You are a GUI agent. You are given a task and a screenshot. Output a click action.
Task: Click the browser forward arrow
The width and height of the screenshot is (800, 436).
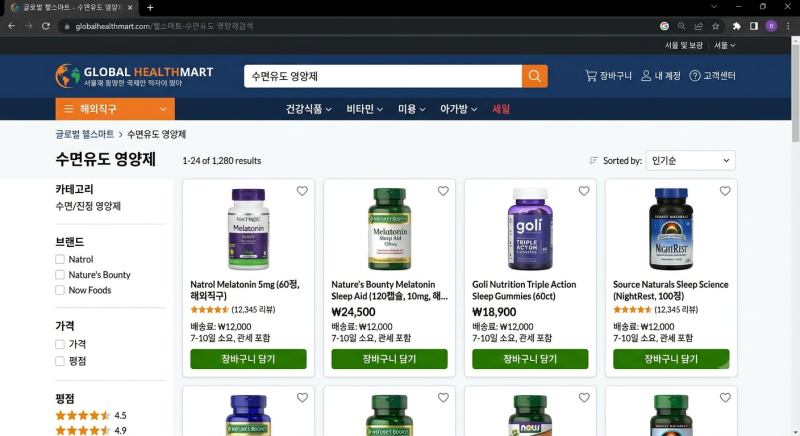[x=29, y=26]
